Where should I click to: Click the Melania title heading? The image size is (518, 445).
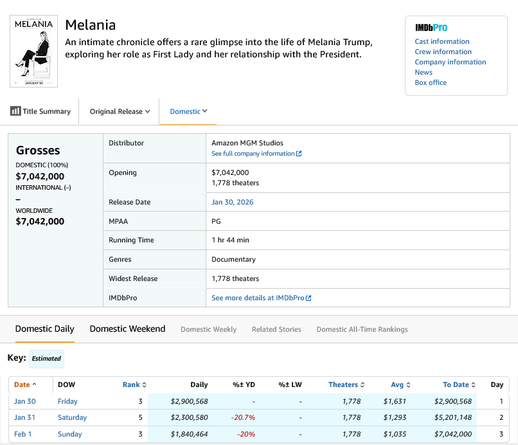point(90,25)
